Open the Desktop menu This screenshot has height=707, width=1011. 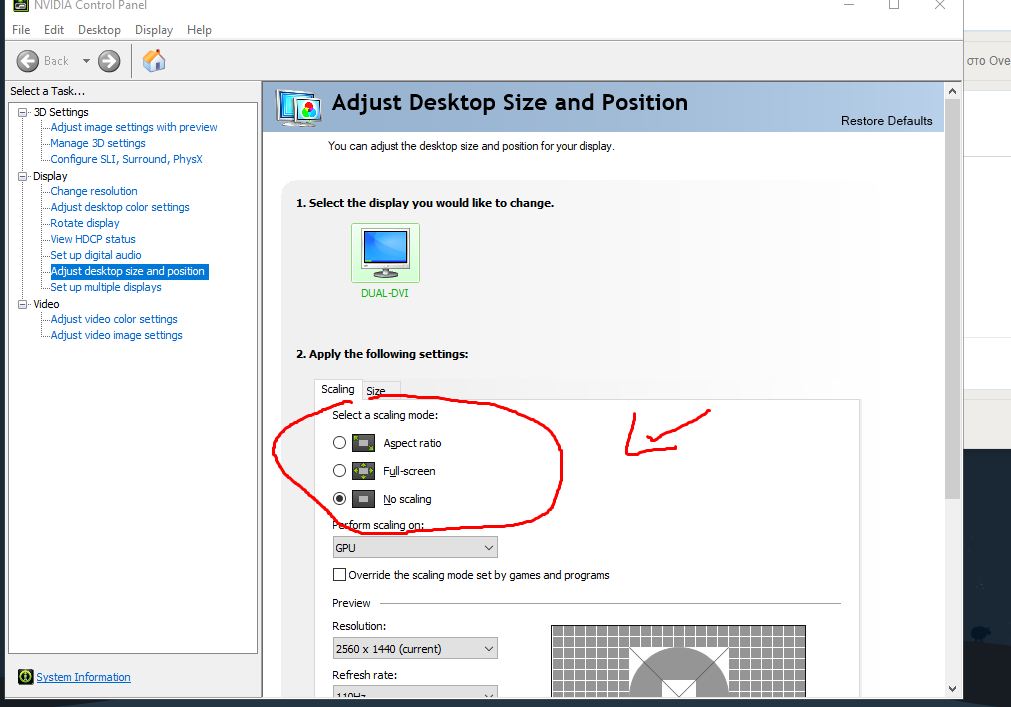[x=99, y=30]
